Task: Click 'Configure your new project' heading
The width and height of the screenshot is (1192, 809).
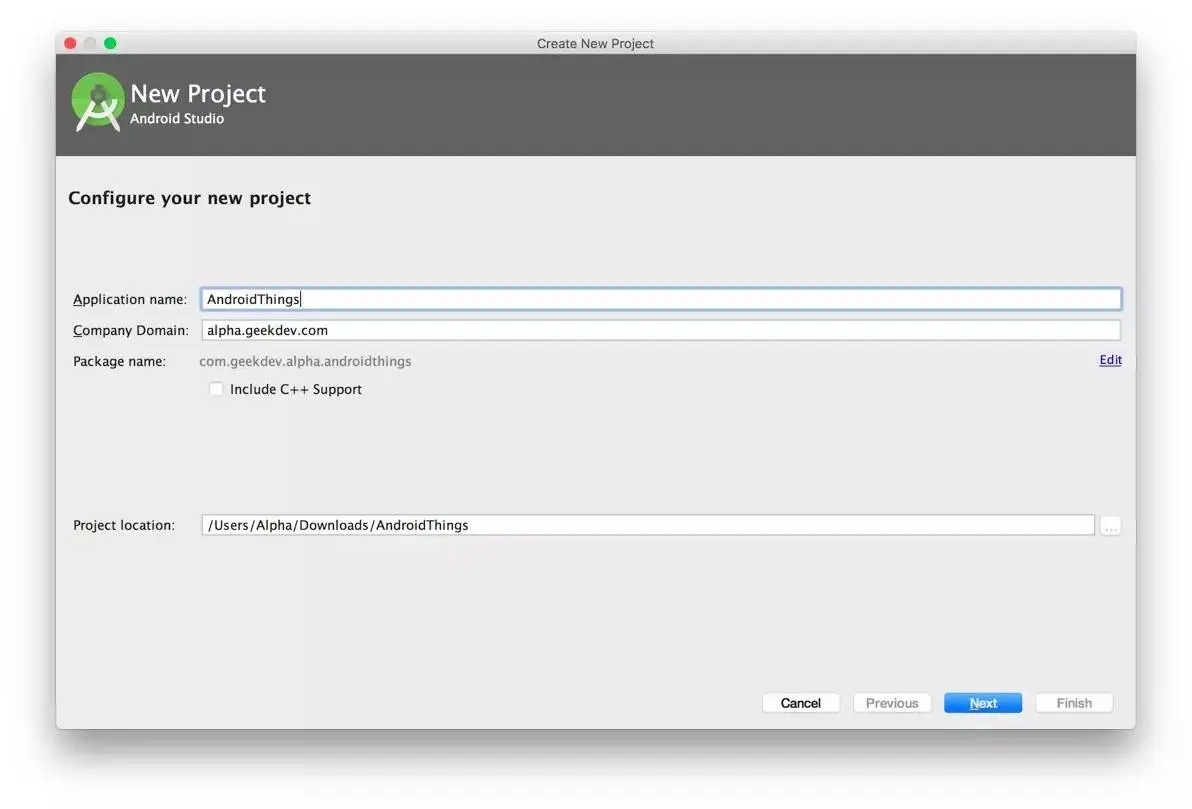Action: pos(189,198)
